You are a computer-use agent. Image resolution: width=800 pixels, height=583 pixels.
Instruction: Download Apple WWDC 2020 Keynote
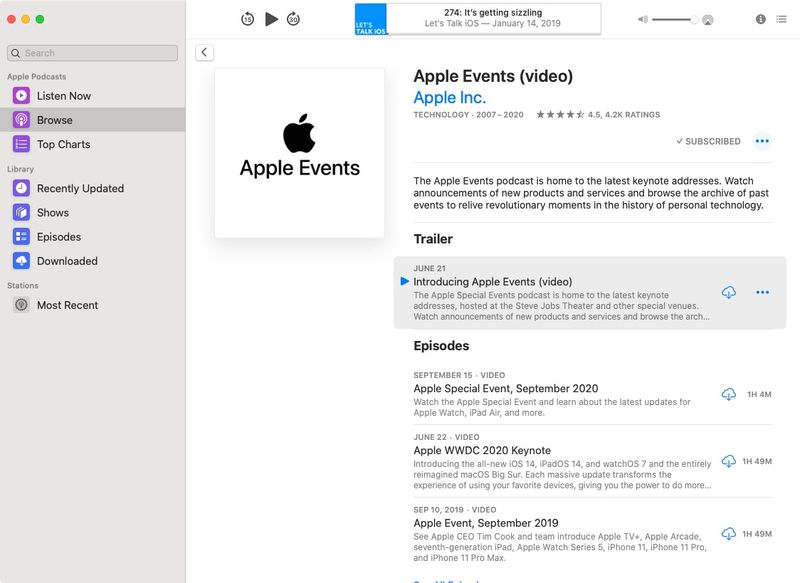click(x=729, y=461)
